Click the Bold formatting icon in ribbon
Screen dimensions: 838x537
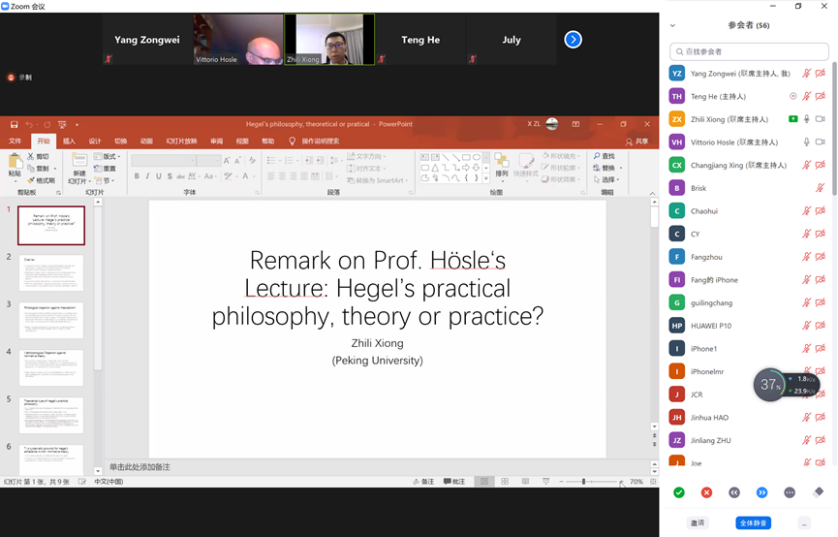coord(136,176)
